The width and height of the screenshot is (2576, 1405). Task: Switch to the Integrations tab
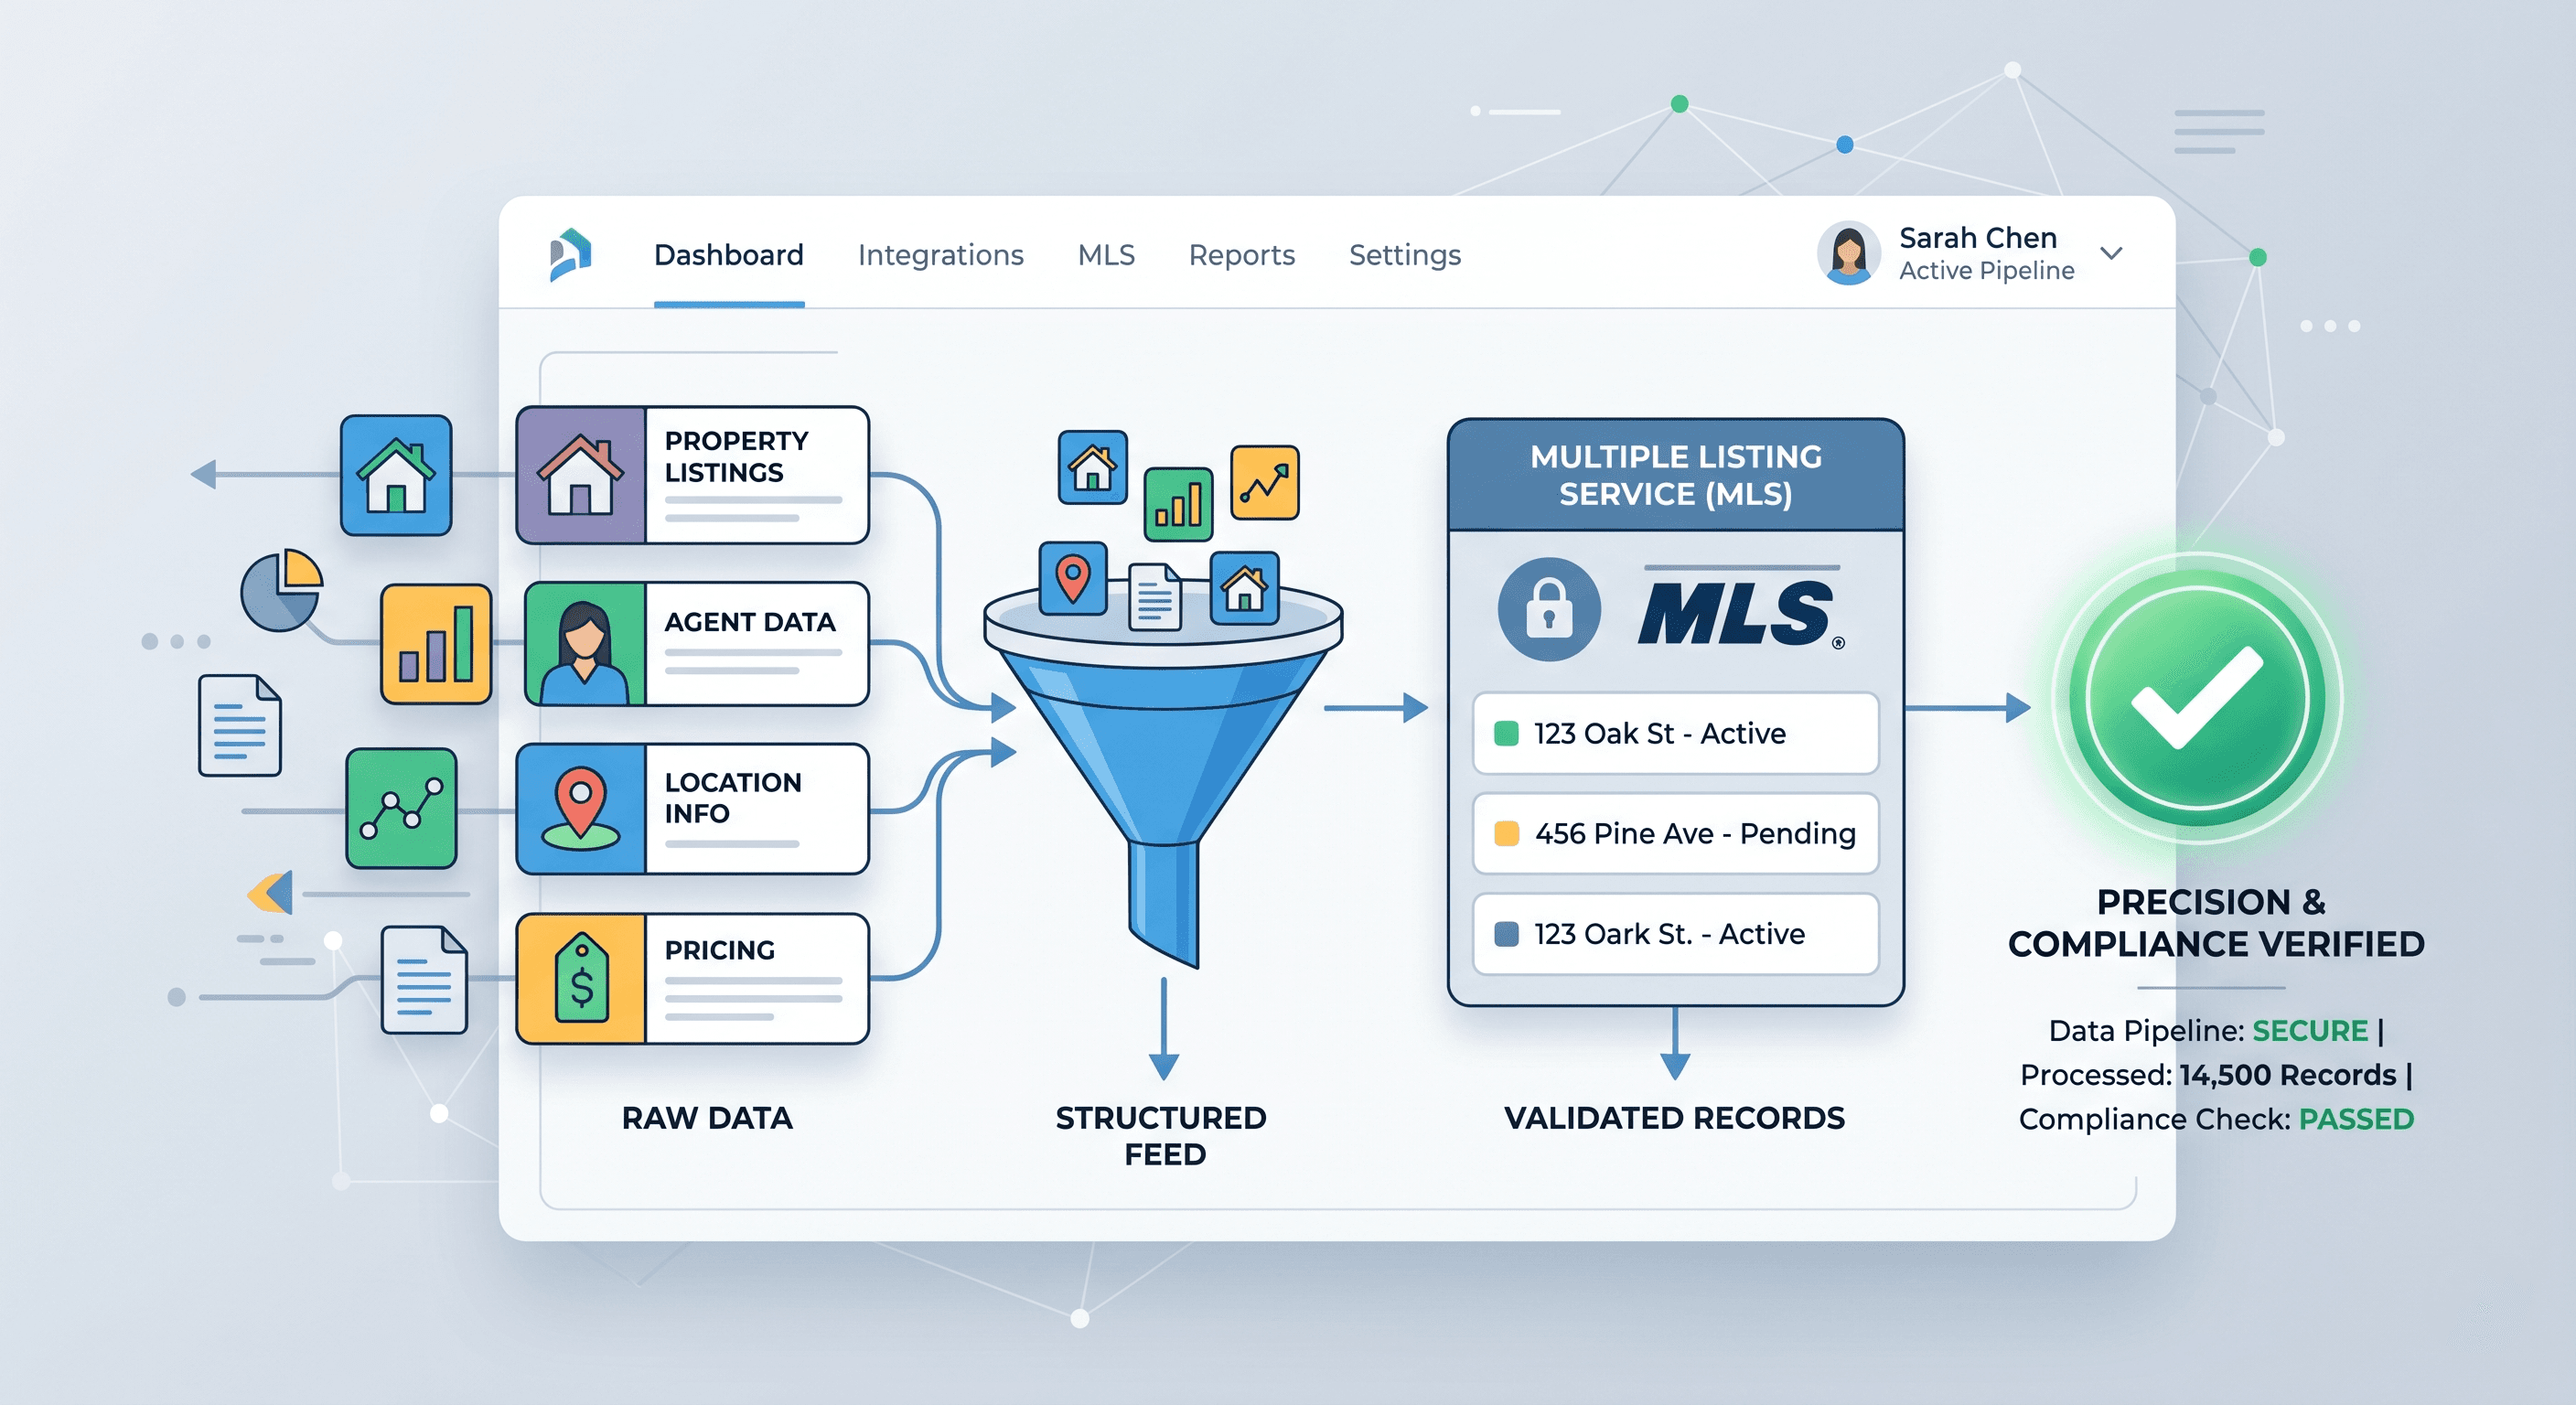941,256
